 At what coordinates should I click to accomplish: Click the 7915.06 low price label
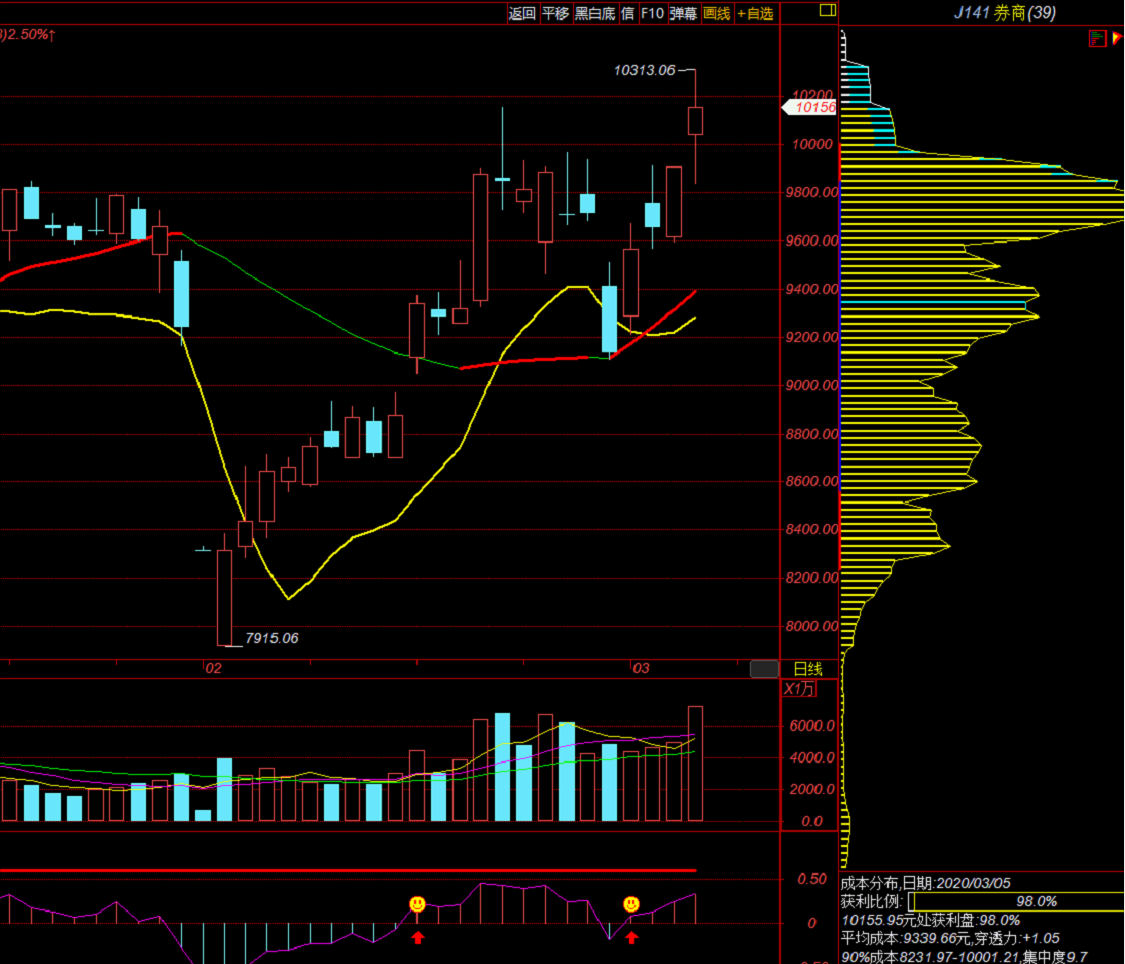271,638
